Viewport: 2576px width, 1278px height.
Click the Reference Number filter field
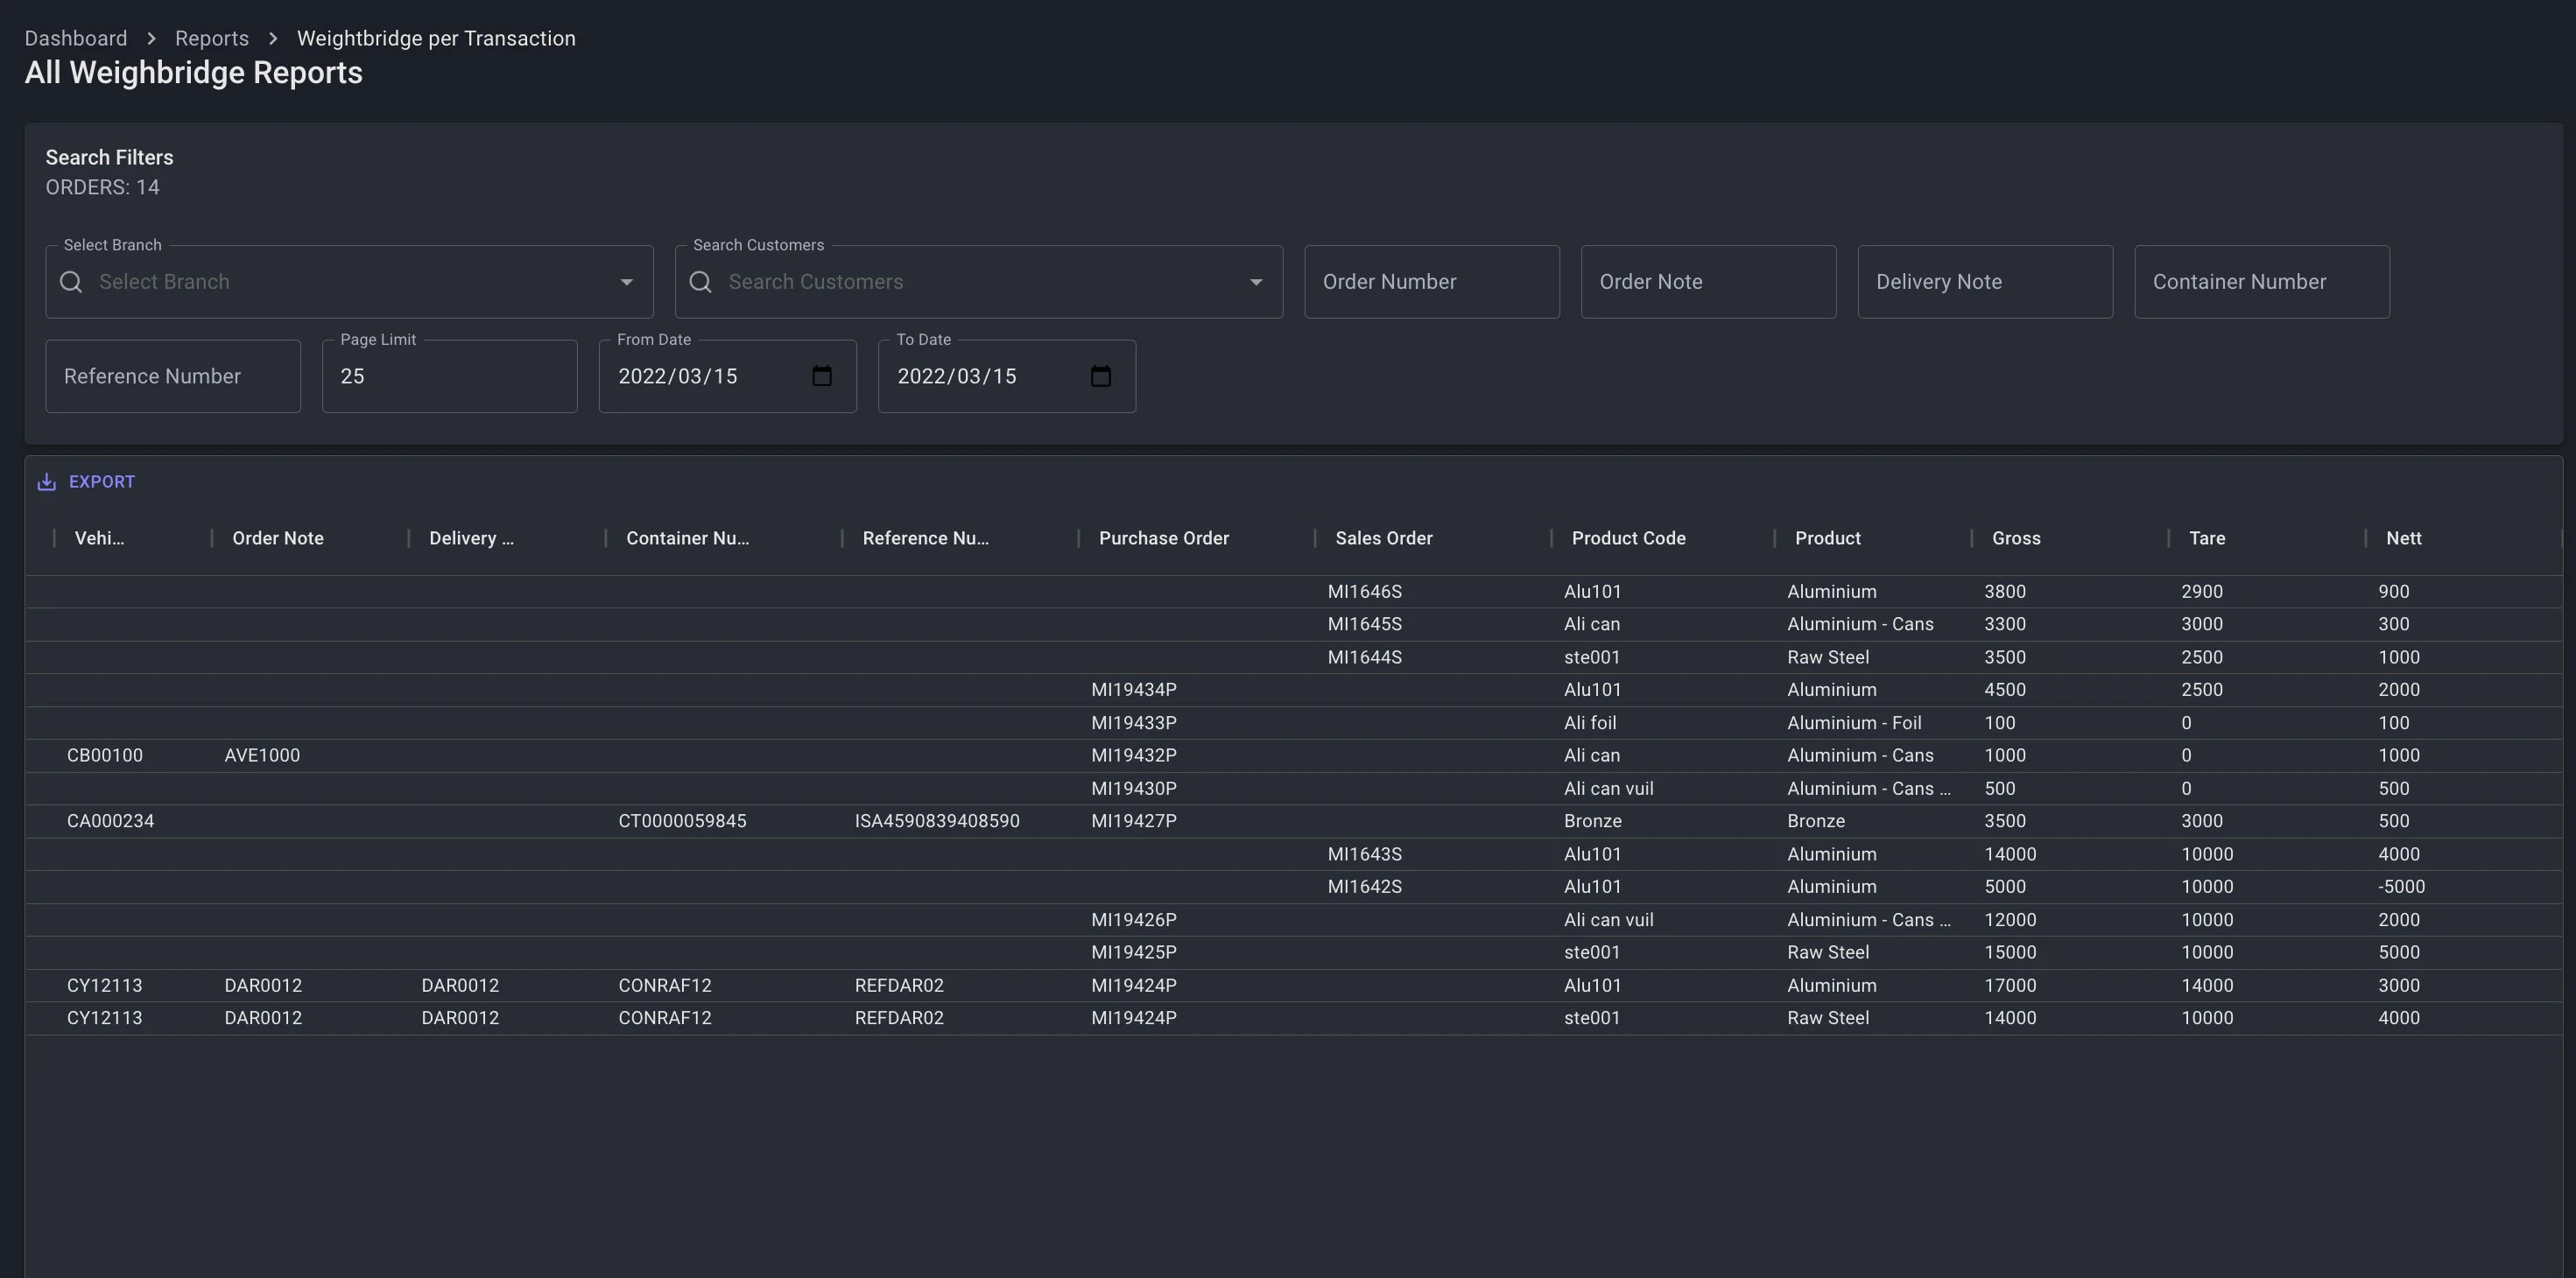point(172,376)
